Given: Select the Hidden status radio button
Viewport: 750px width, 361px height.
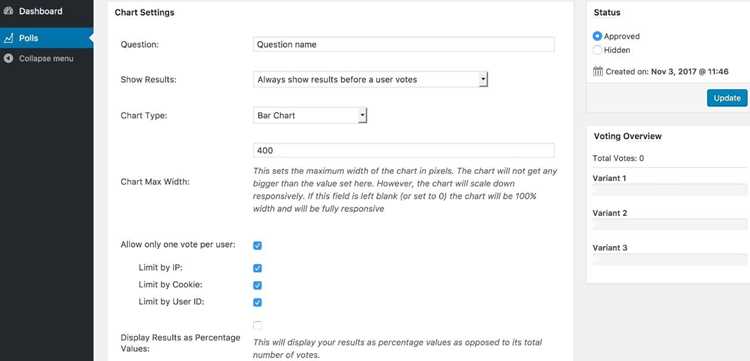Looking at the screenshot, I should click(x=597, y=50).
